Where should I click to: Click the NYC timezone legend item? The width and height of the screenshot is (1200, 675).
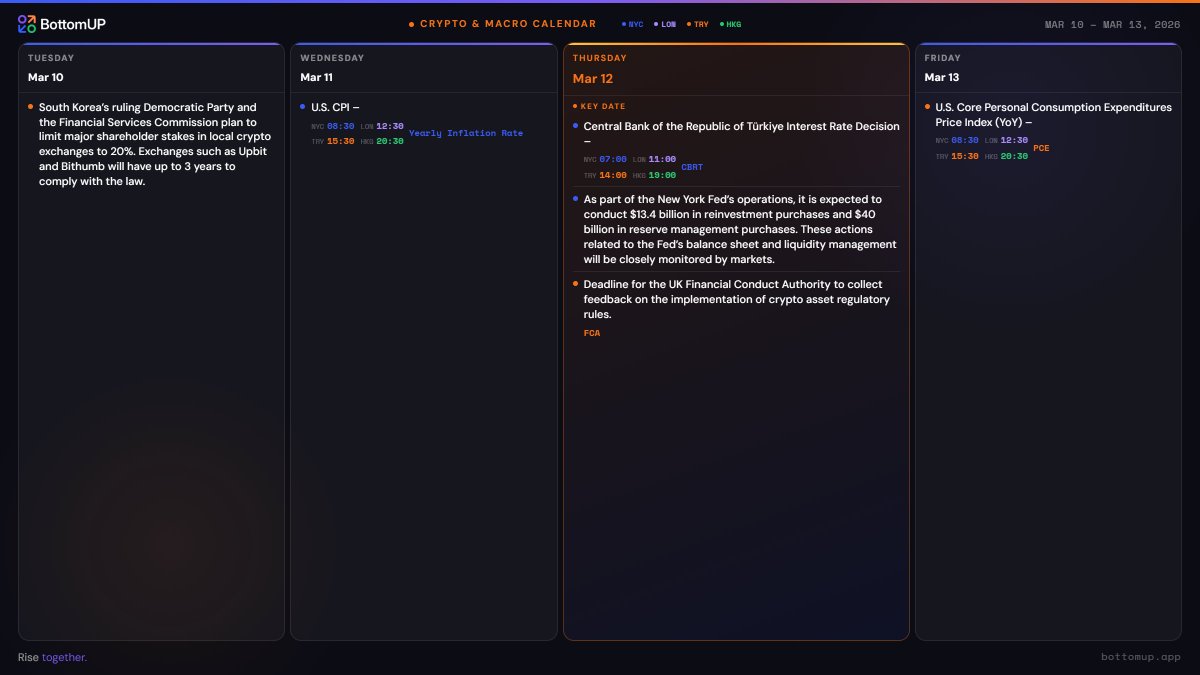(x=633, y=24)
